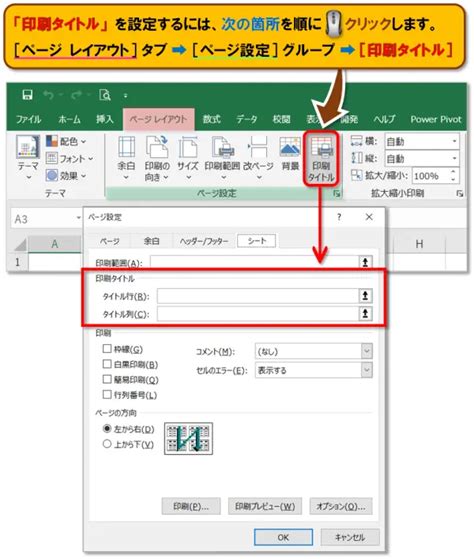Screen dimensions: 474x559
Task: Open the quick access toolbar customize arrow
Action: click(x=125, y=96)
